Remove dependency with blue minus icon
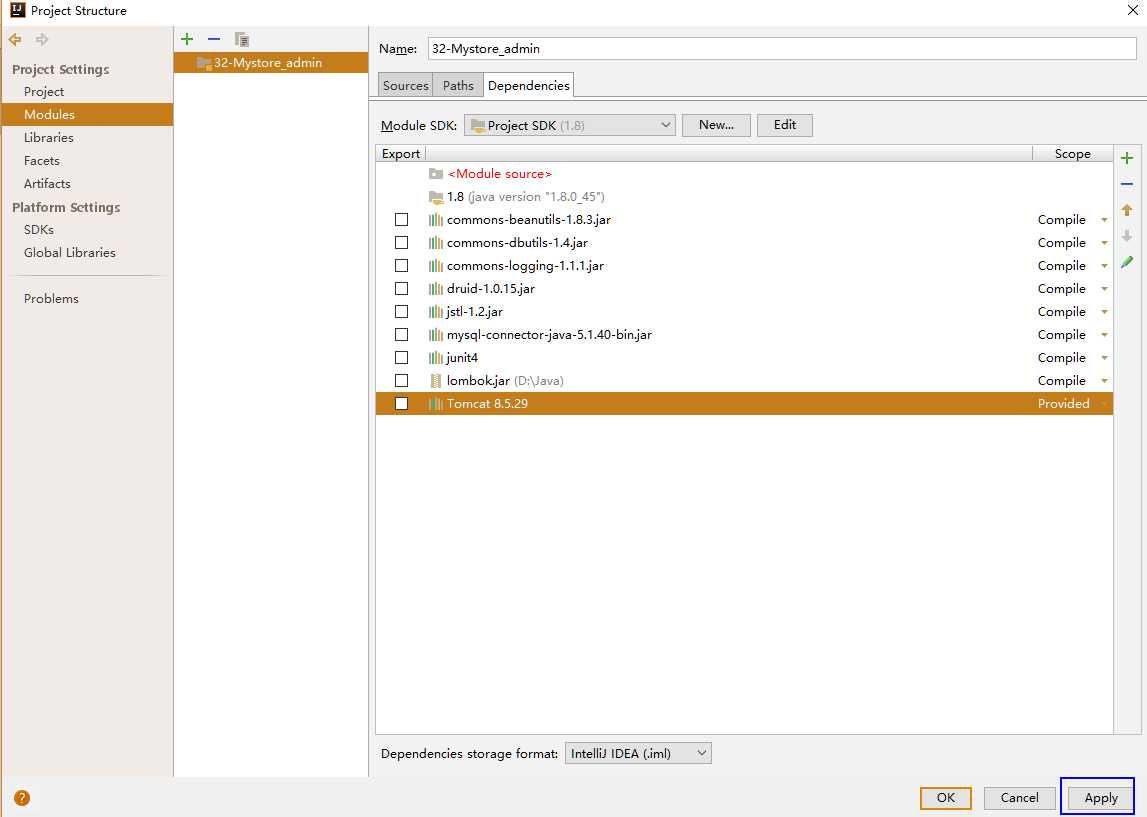The image size is (1147, 817). pyautogui.click(x=1127, y=184)
